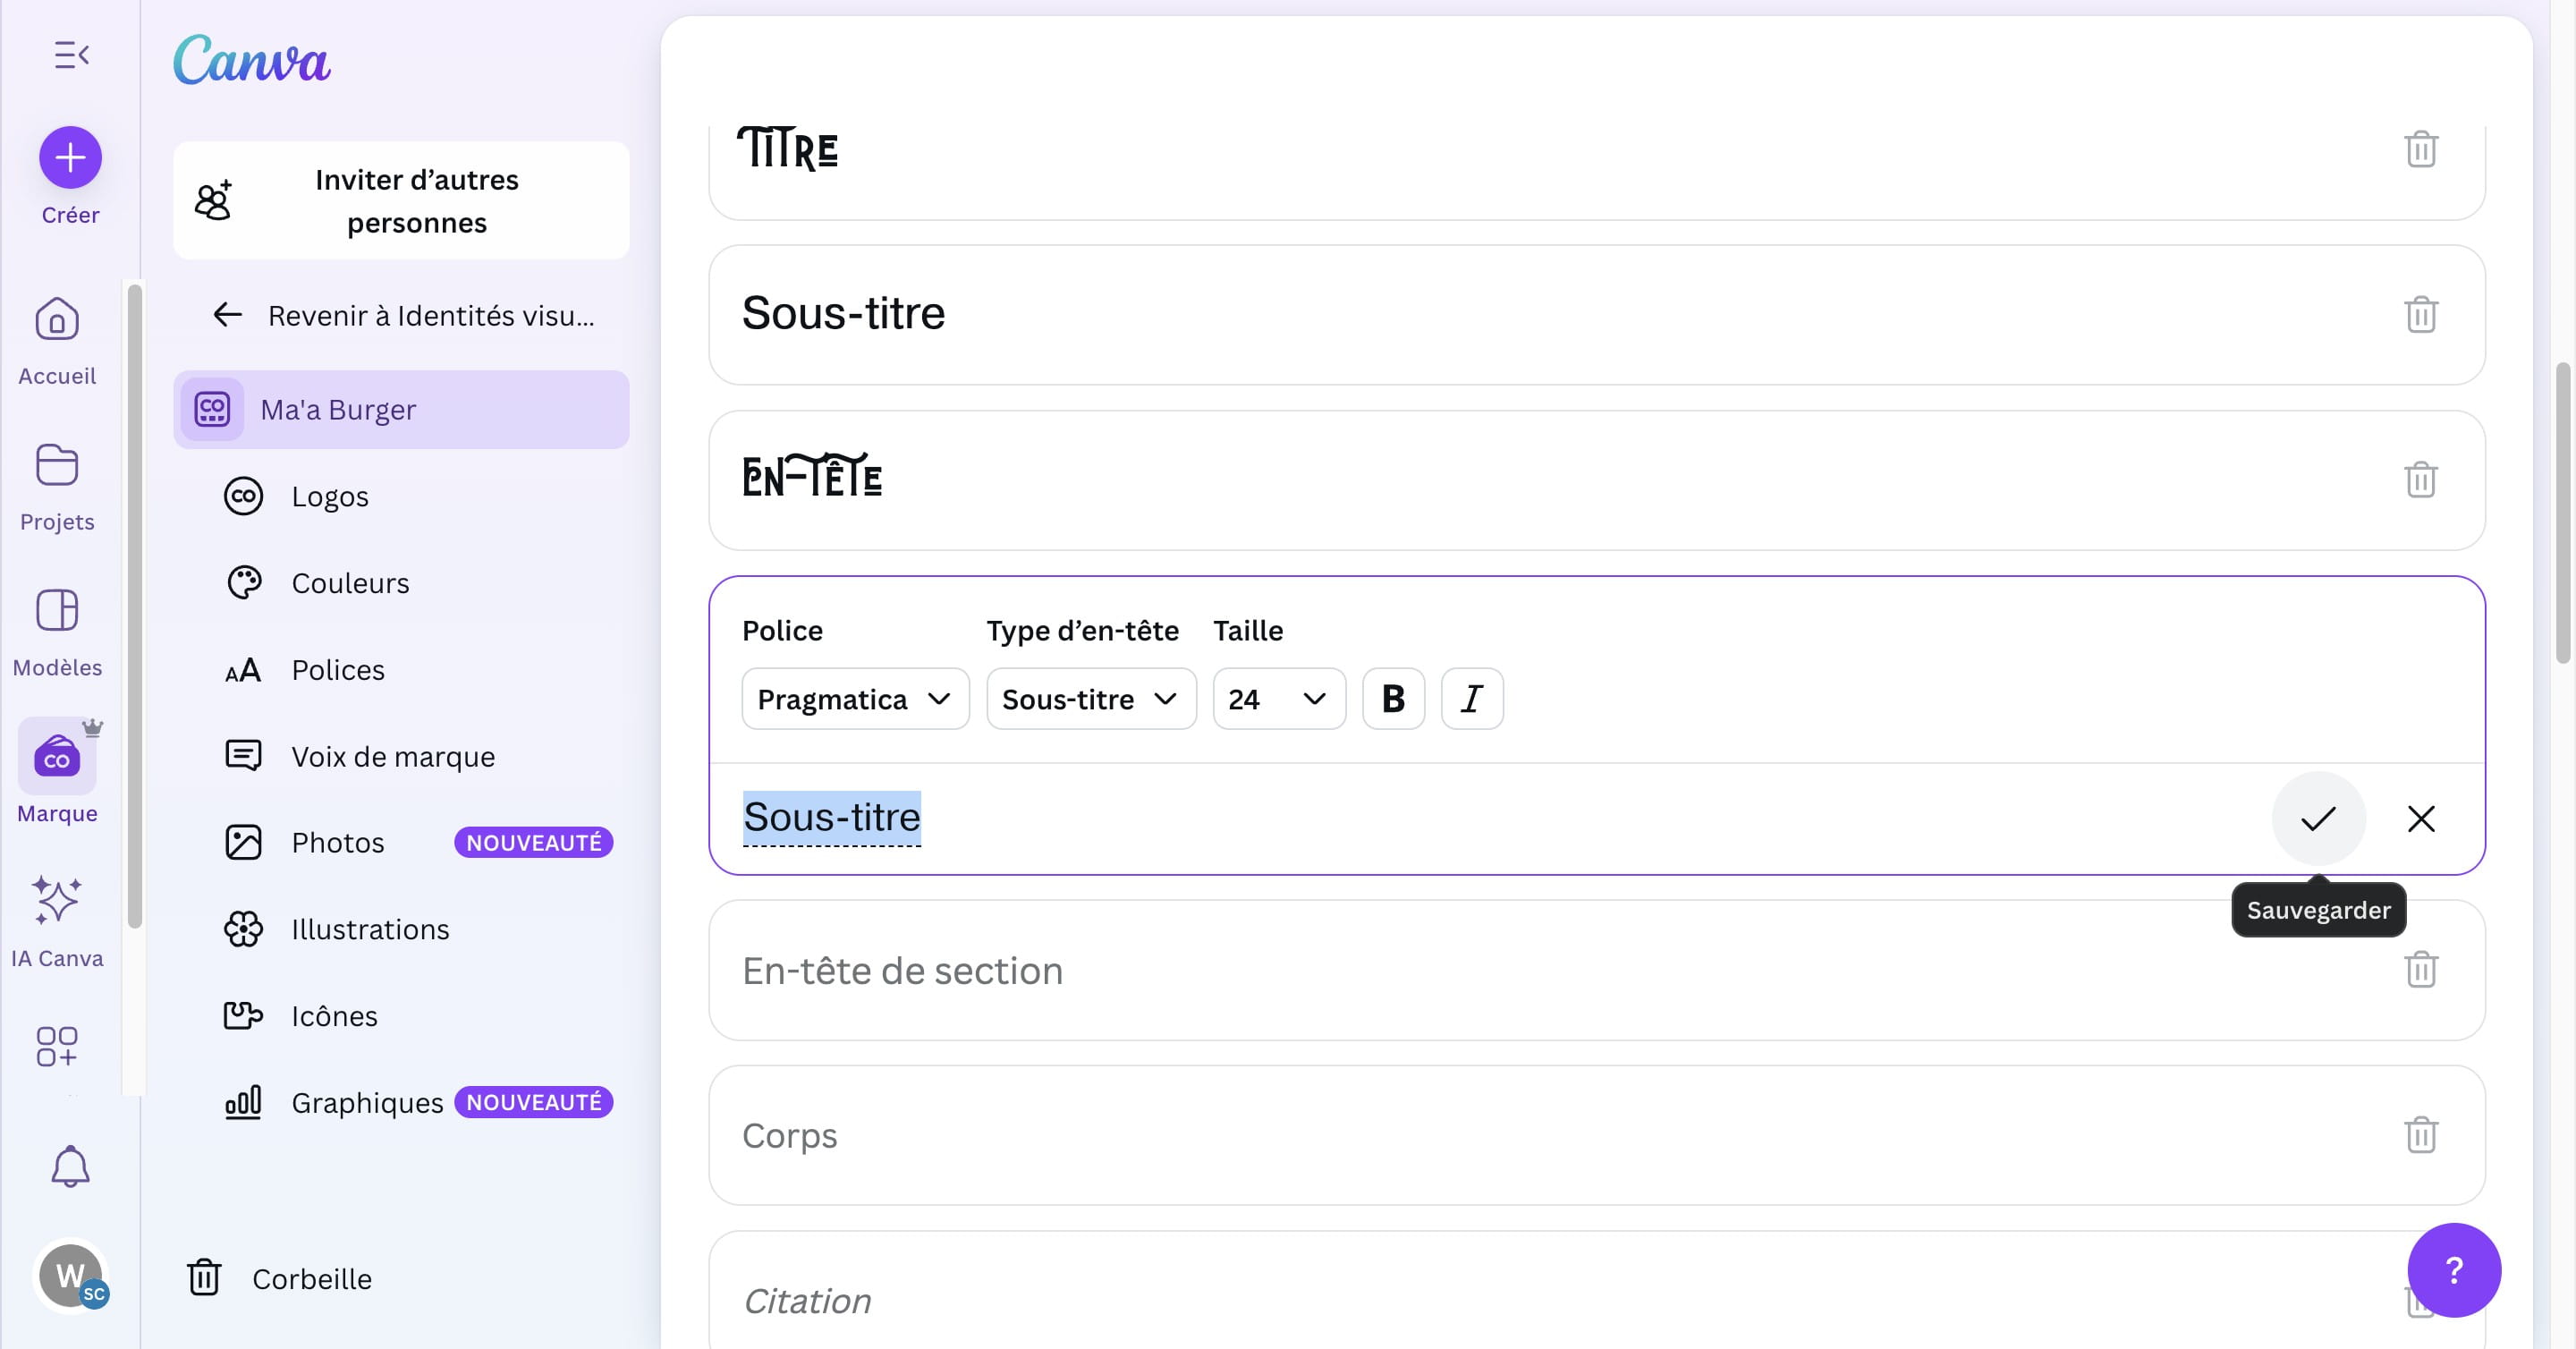Save changes with the Sauvegarder checkmark

[x=2318, y=818]
